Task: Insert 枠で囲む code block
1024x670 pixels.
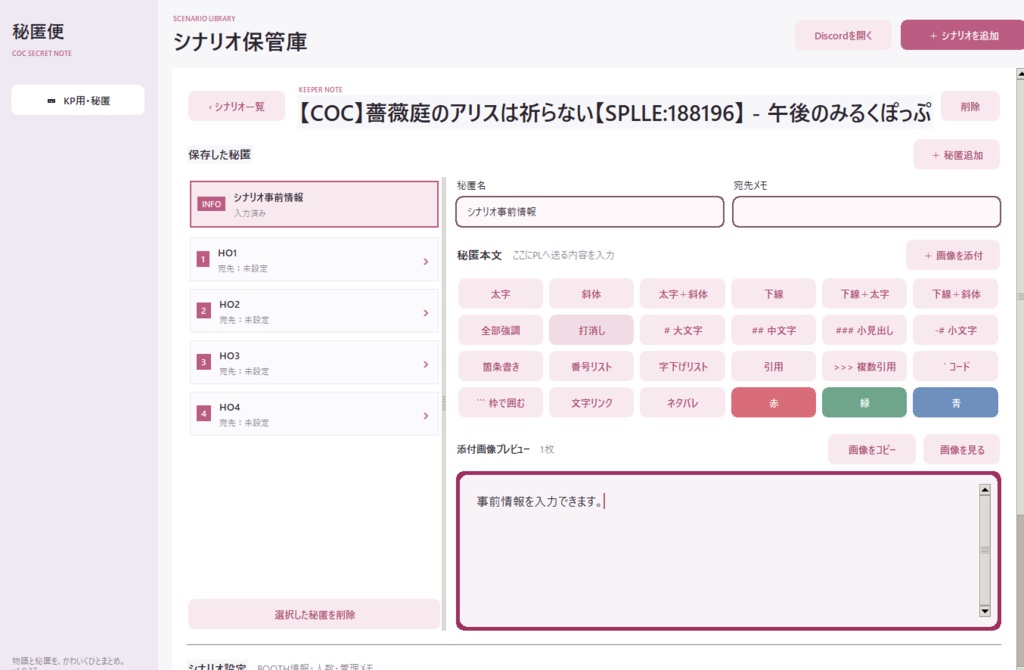Action: click(x=500, y=403)
